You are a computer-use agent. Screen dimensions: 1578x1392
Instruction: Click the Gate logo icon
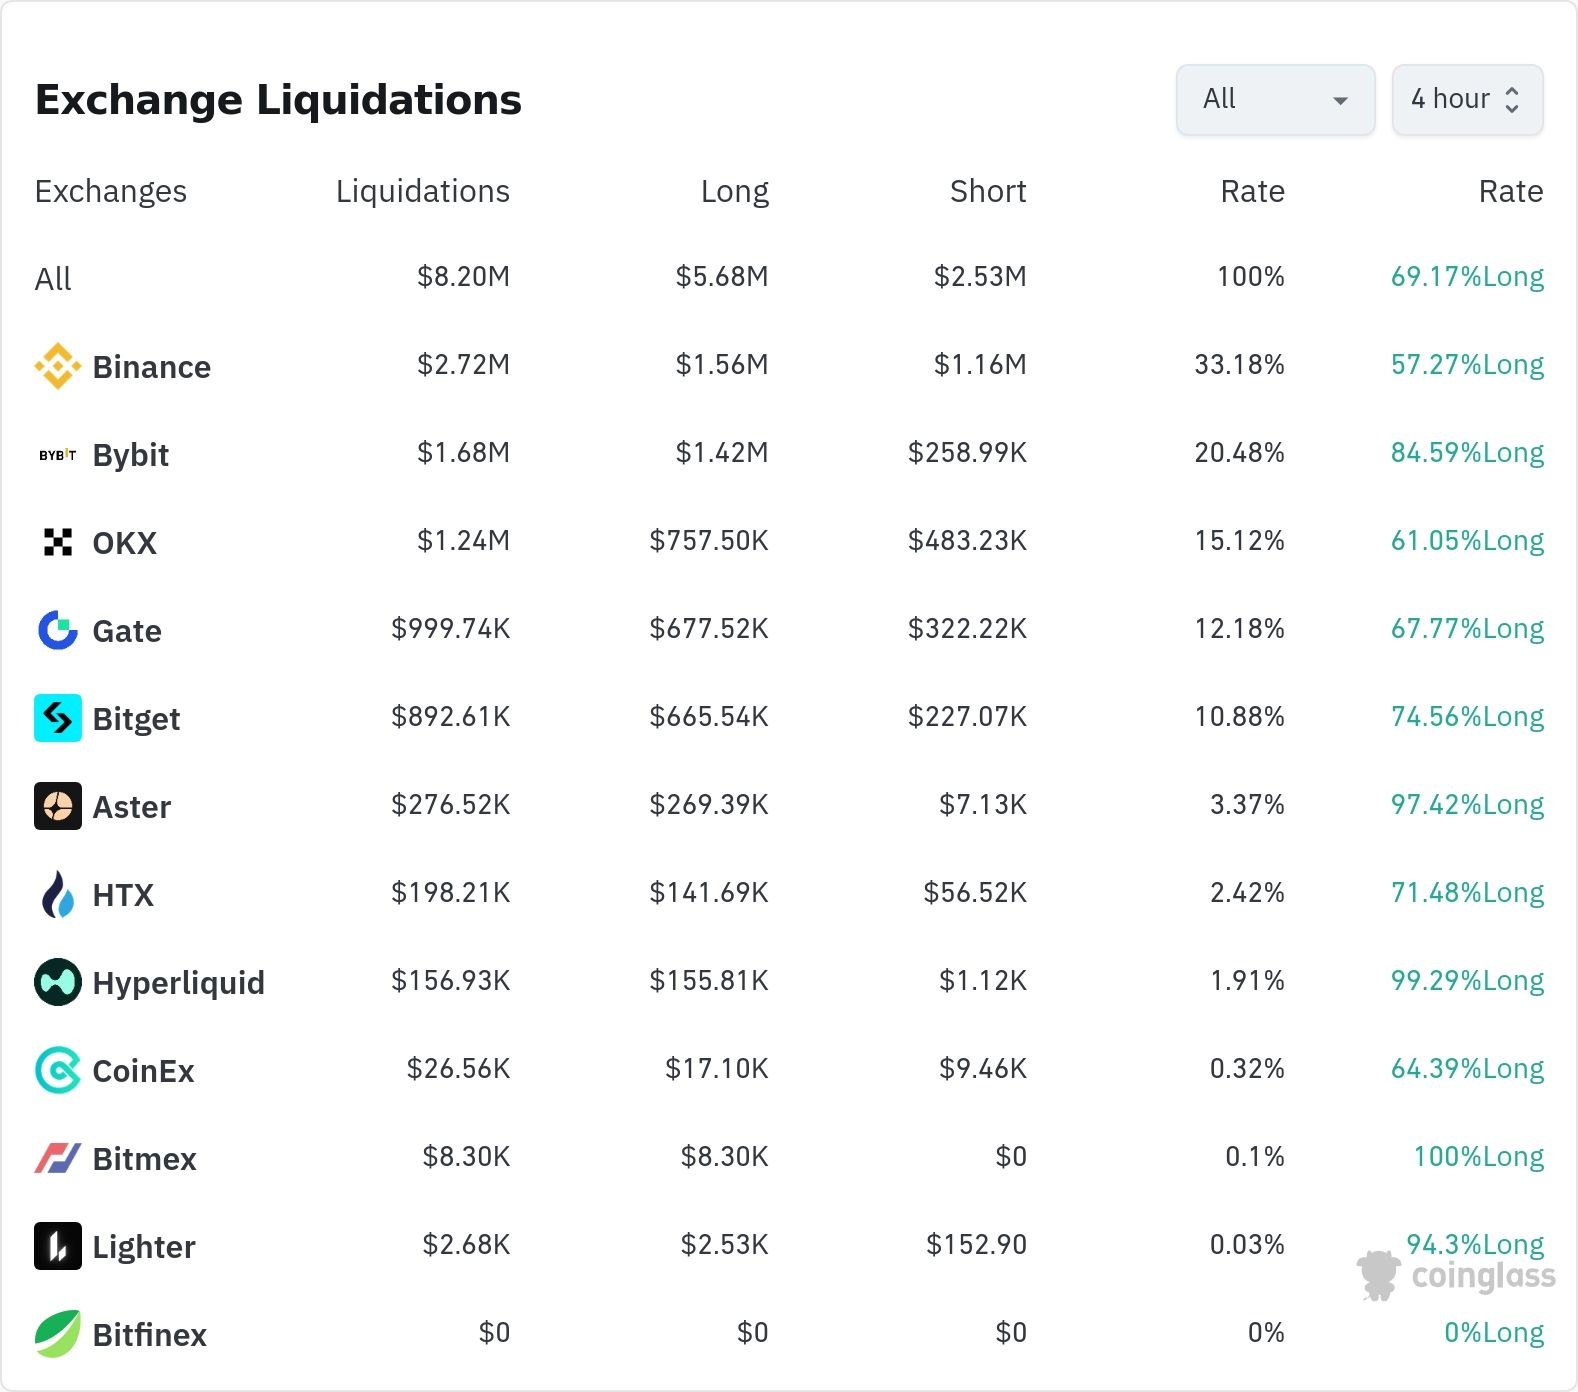[x=58, y=630]
